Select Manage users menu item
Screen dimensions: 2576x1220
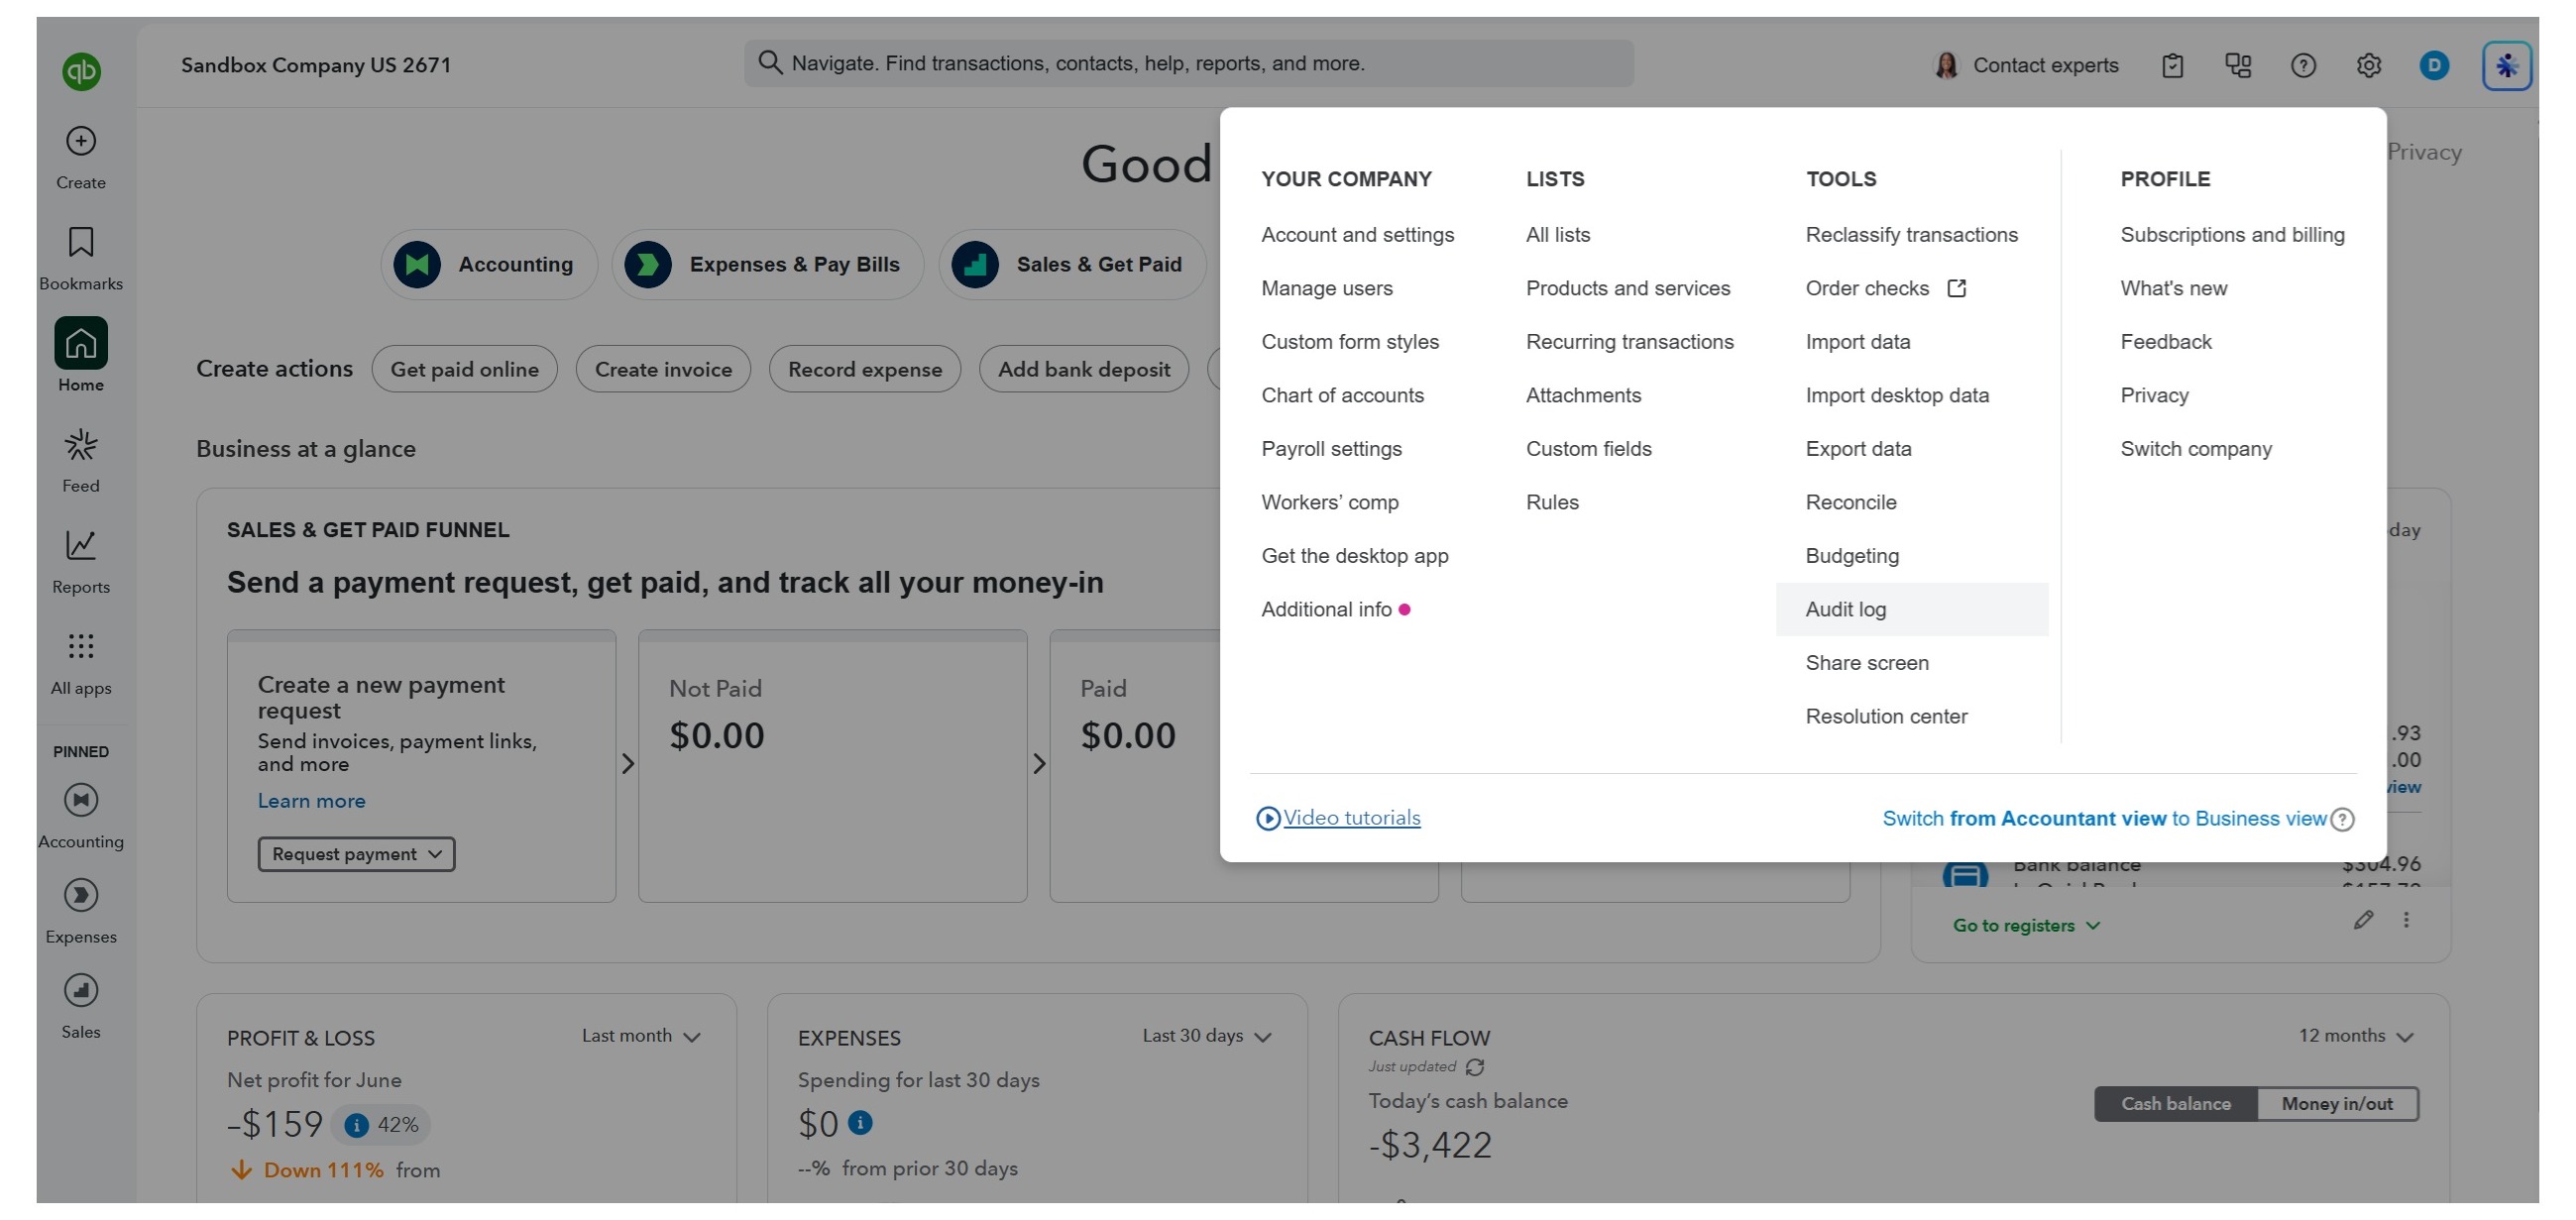pyautogui.click(x=1326, y=288)
